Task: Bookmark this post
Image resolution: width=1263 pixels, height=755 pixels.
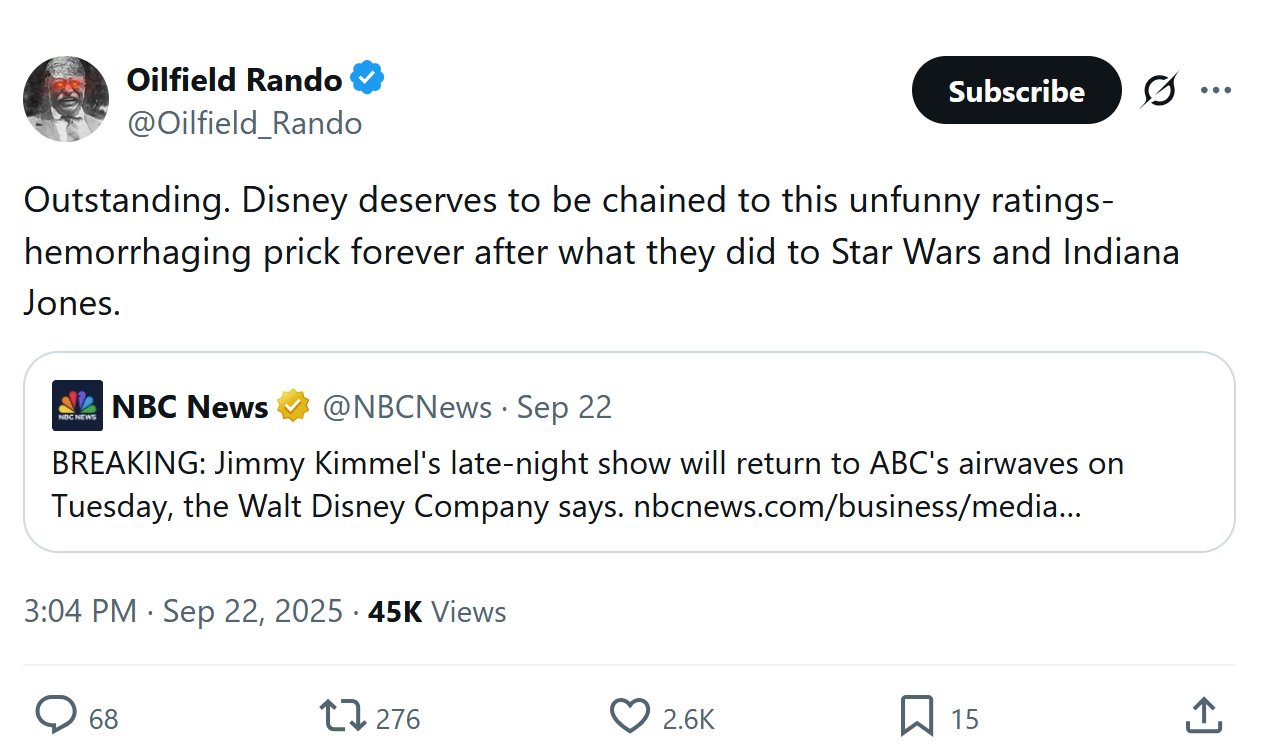Action: [917, 716]
